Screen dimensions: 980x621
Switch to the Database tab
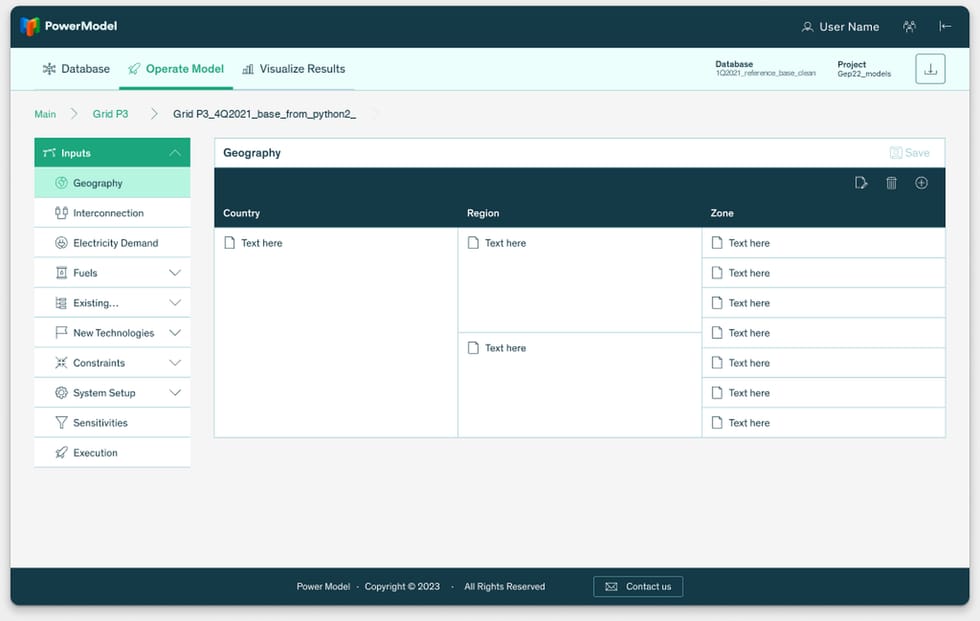pos(76,69)
